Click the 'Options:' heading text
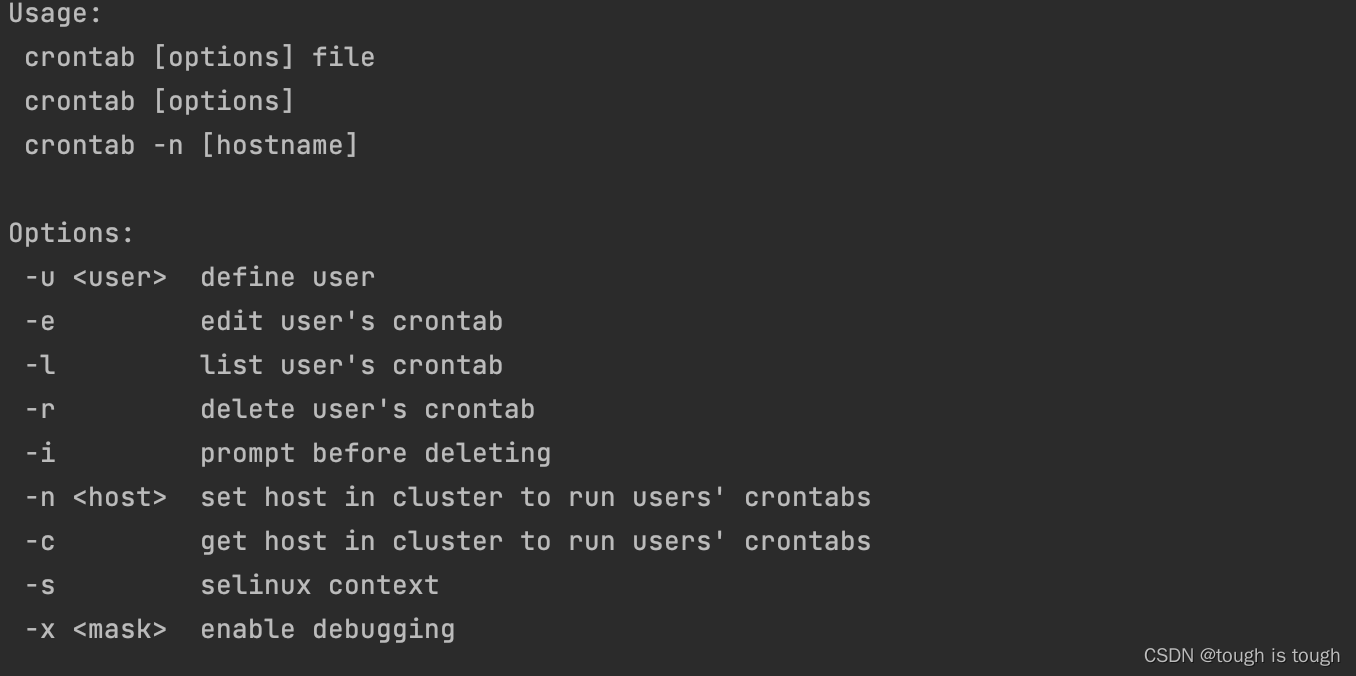The image size is (1356, 676). [71, 233]
